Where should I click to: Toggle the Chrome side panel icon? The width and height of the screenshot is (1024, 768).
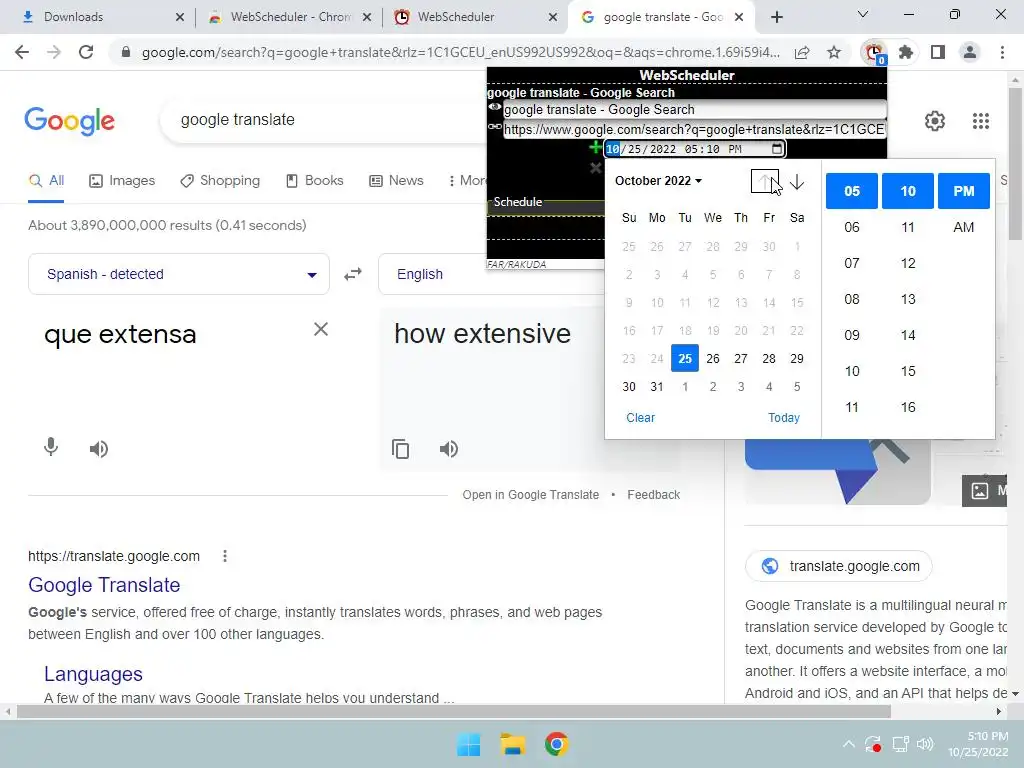(x=938, y=52)
